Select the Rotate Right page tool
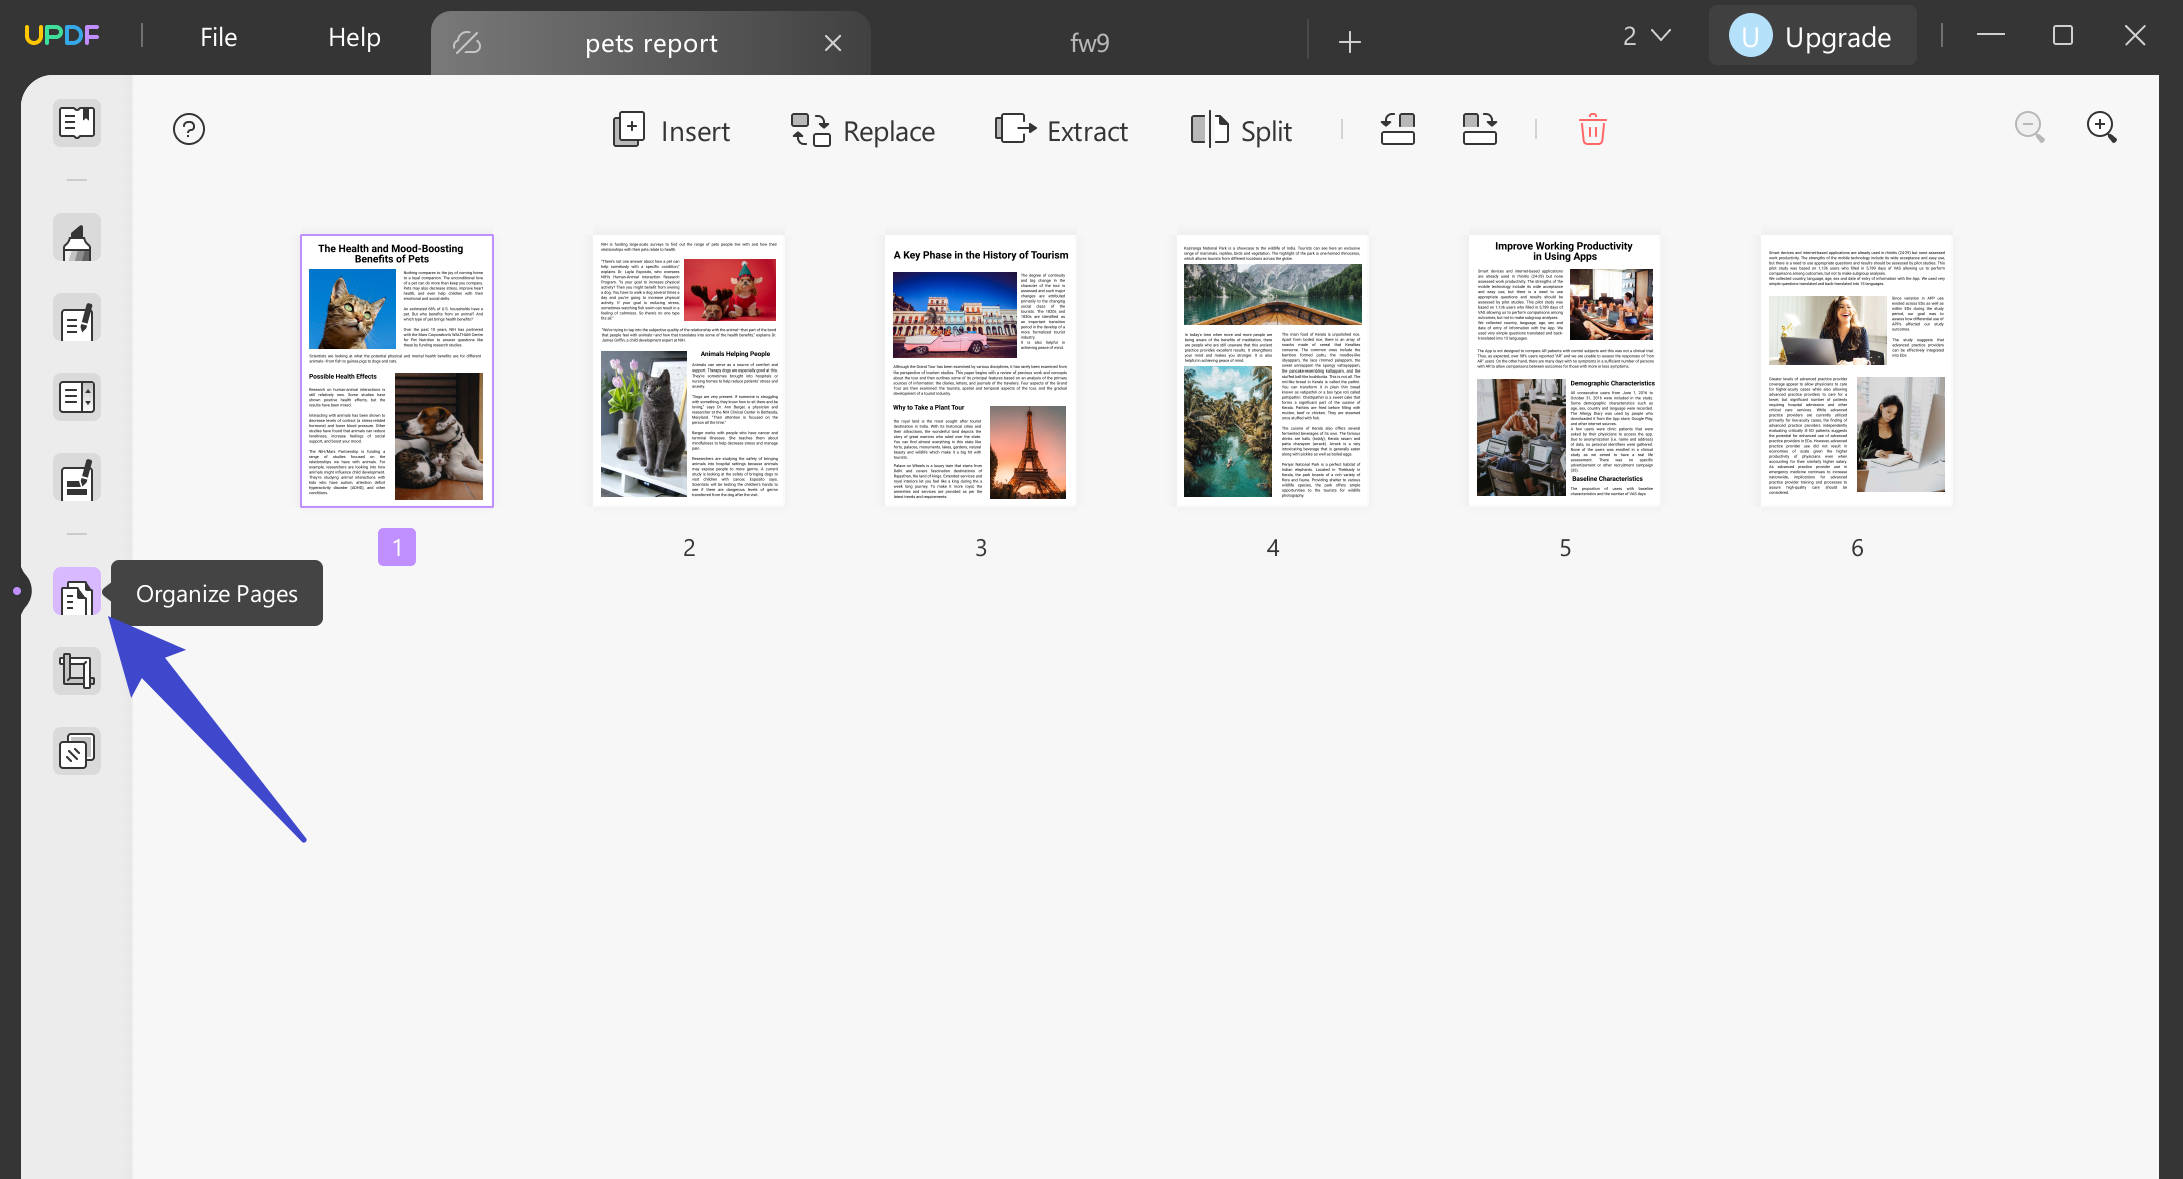The height and width of the screenshot is (1179, 2183). [1479, 129]
